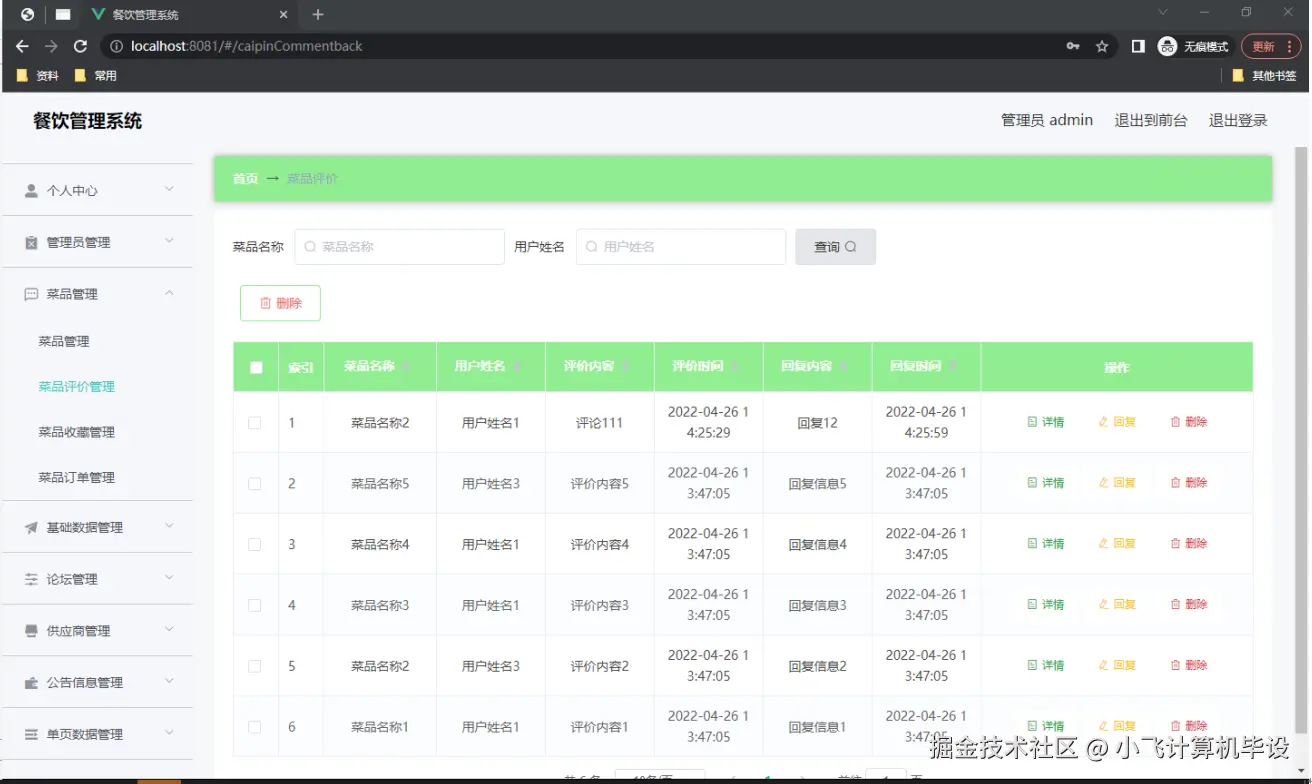Click the back navigation arrow in browser

coord(22,46)
